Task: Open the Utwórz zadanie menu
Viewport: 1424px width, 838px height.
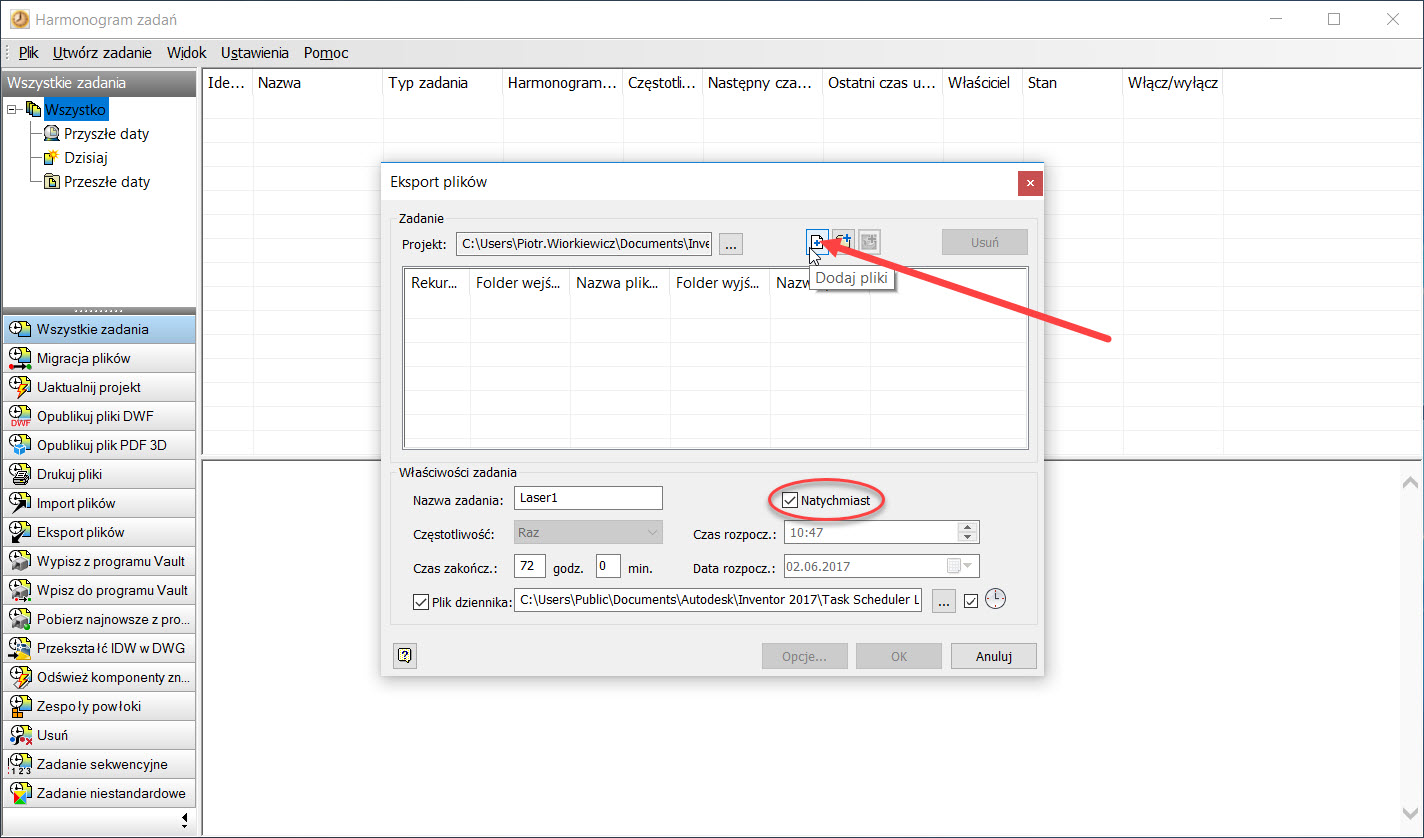Action: coord(102,53)
